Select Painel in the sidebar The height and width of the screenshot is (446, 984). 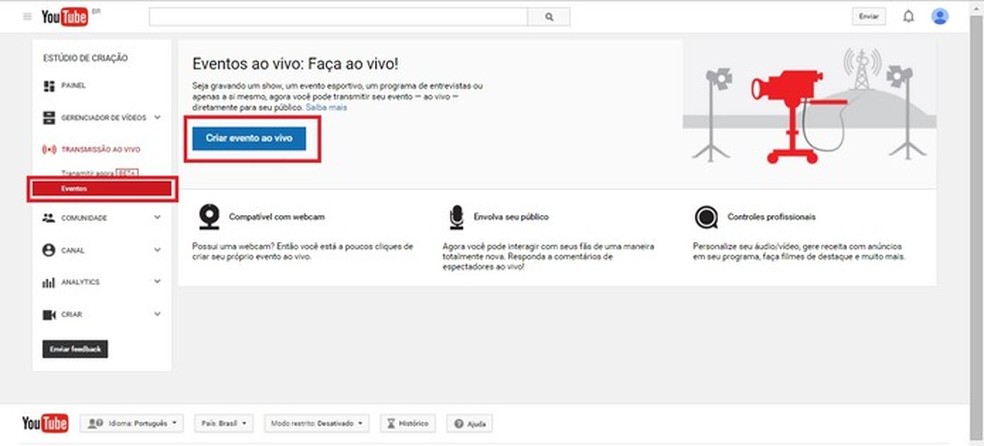pos(73,86)
